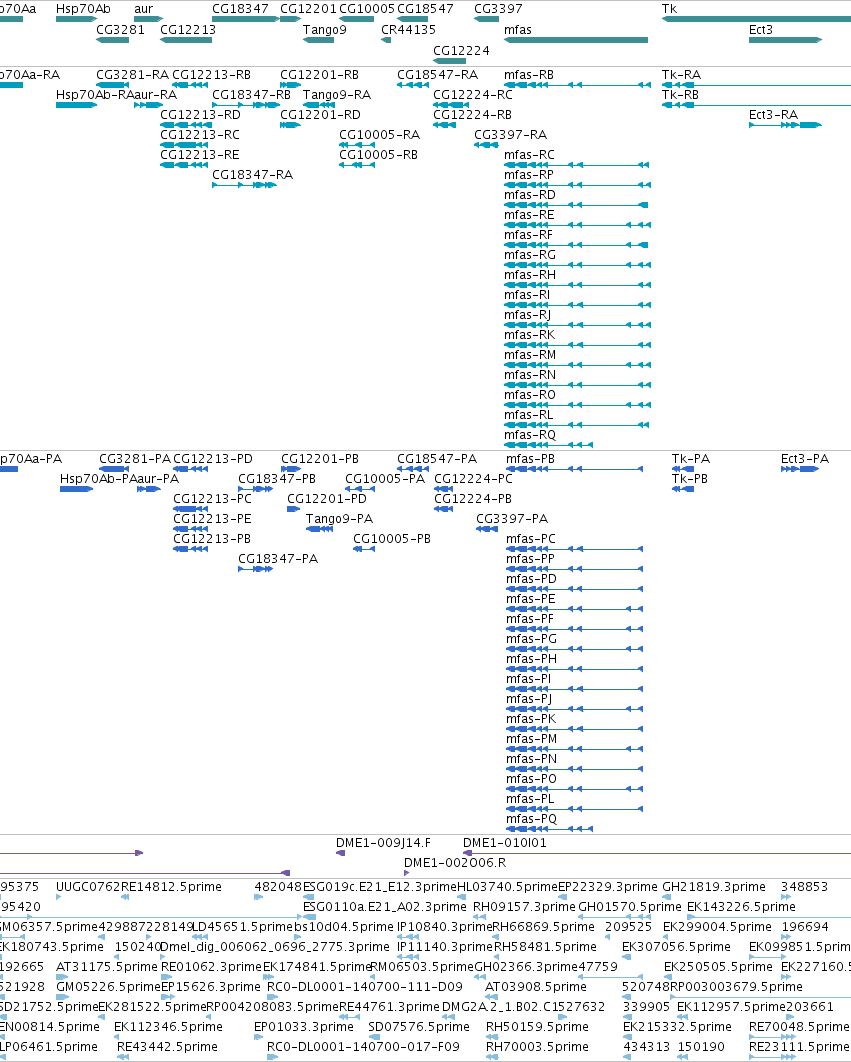This screenshot has height=1062, width=851.
Task: Select the CG3281 gene label
Action: tap(120, 30)
